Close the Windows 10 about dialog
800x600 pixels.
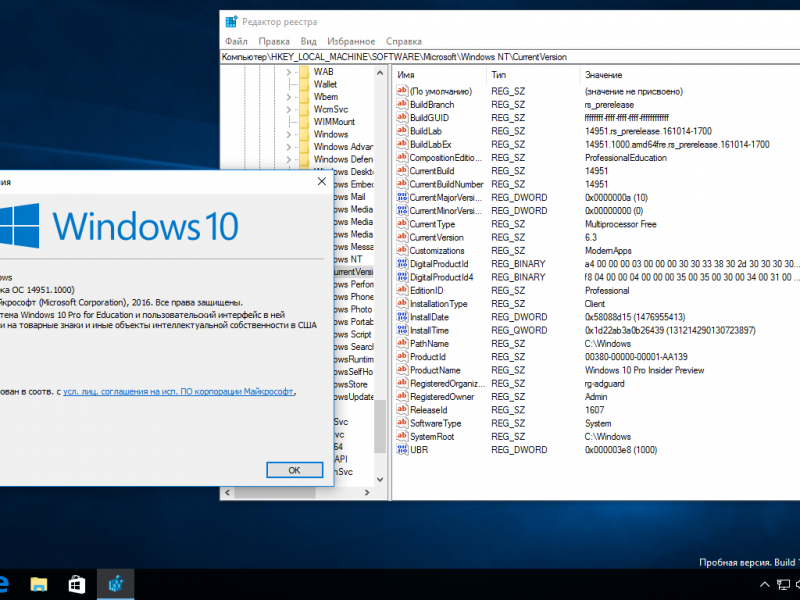click(x=321, y=182)
